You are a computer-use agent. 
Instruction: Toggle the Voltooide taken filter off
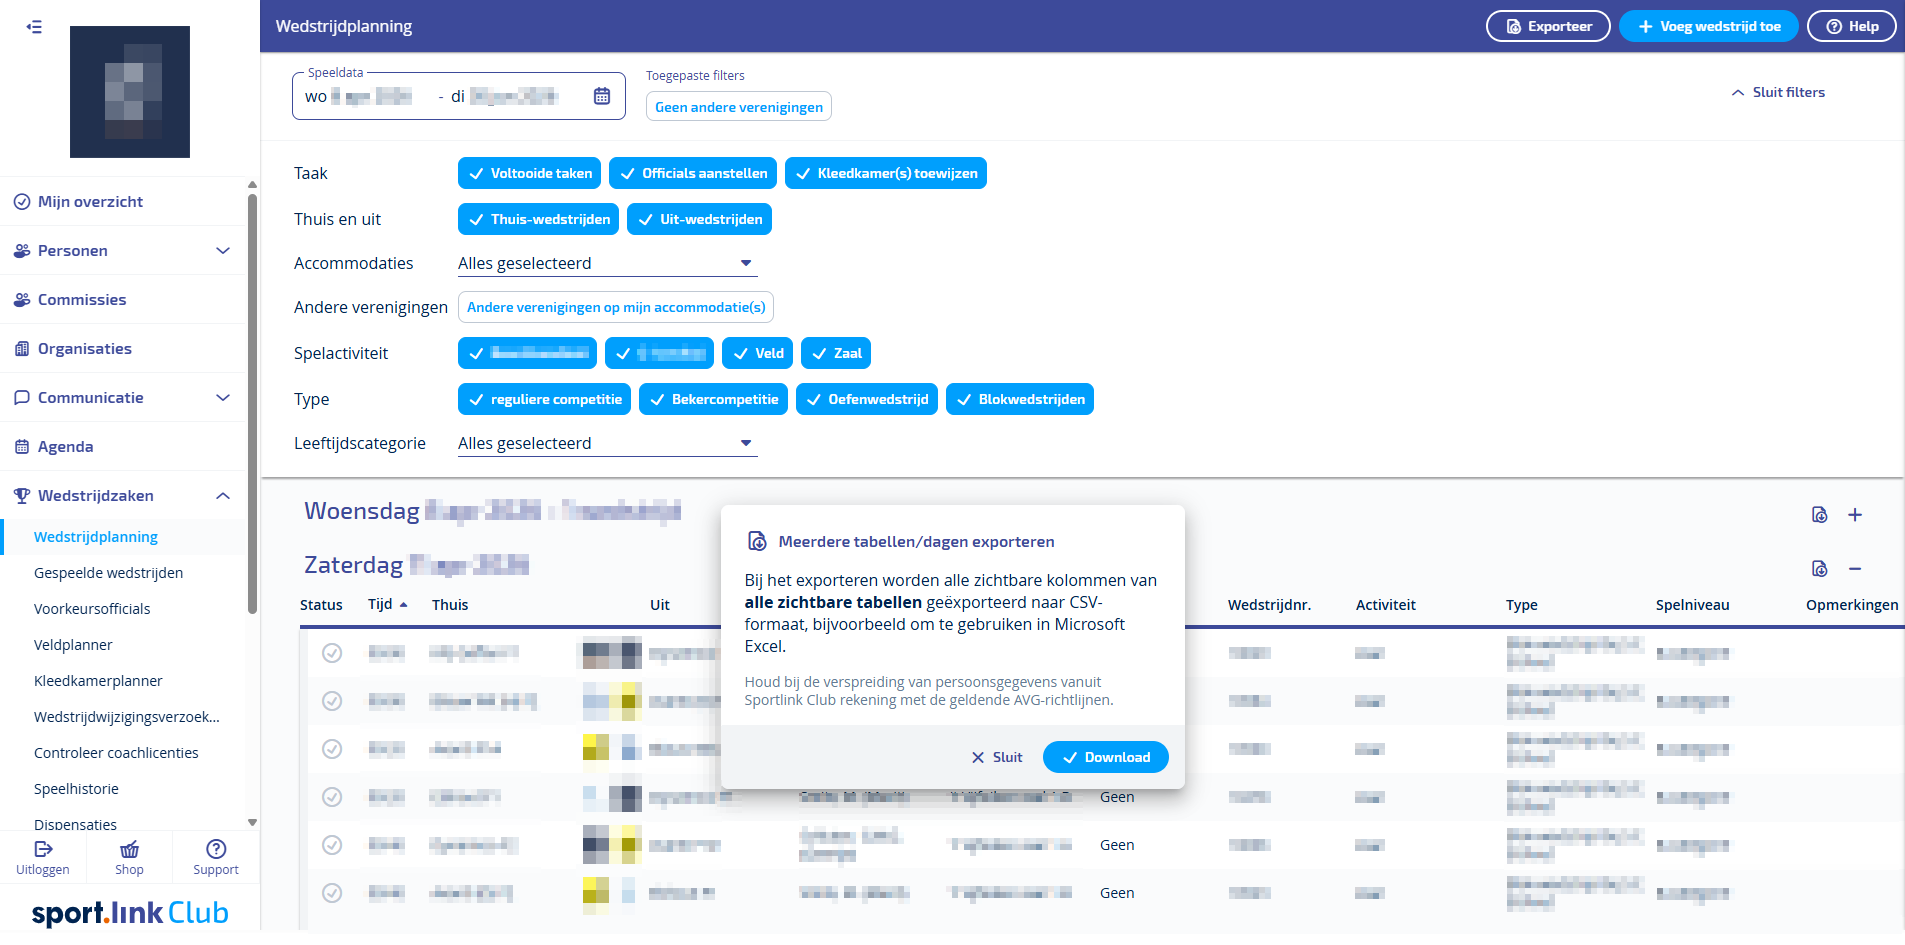(529, 173)
